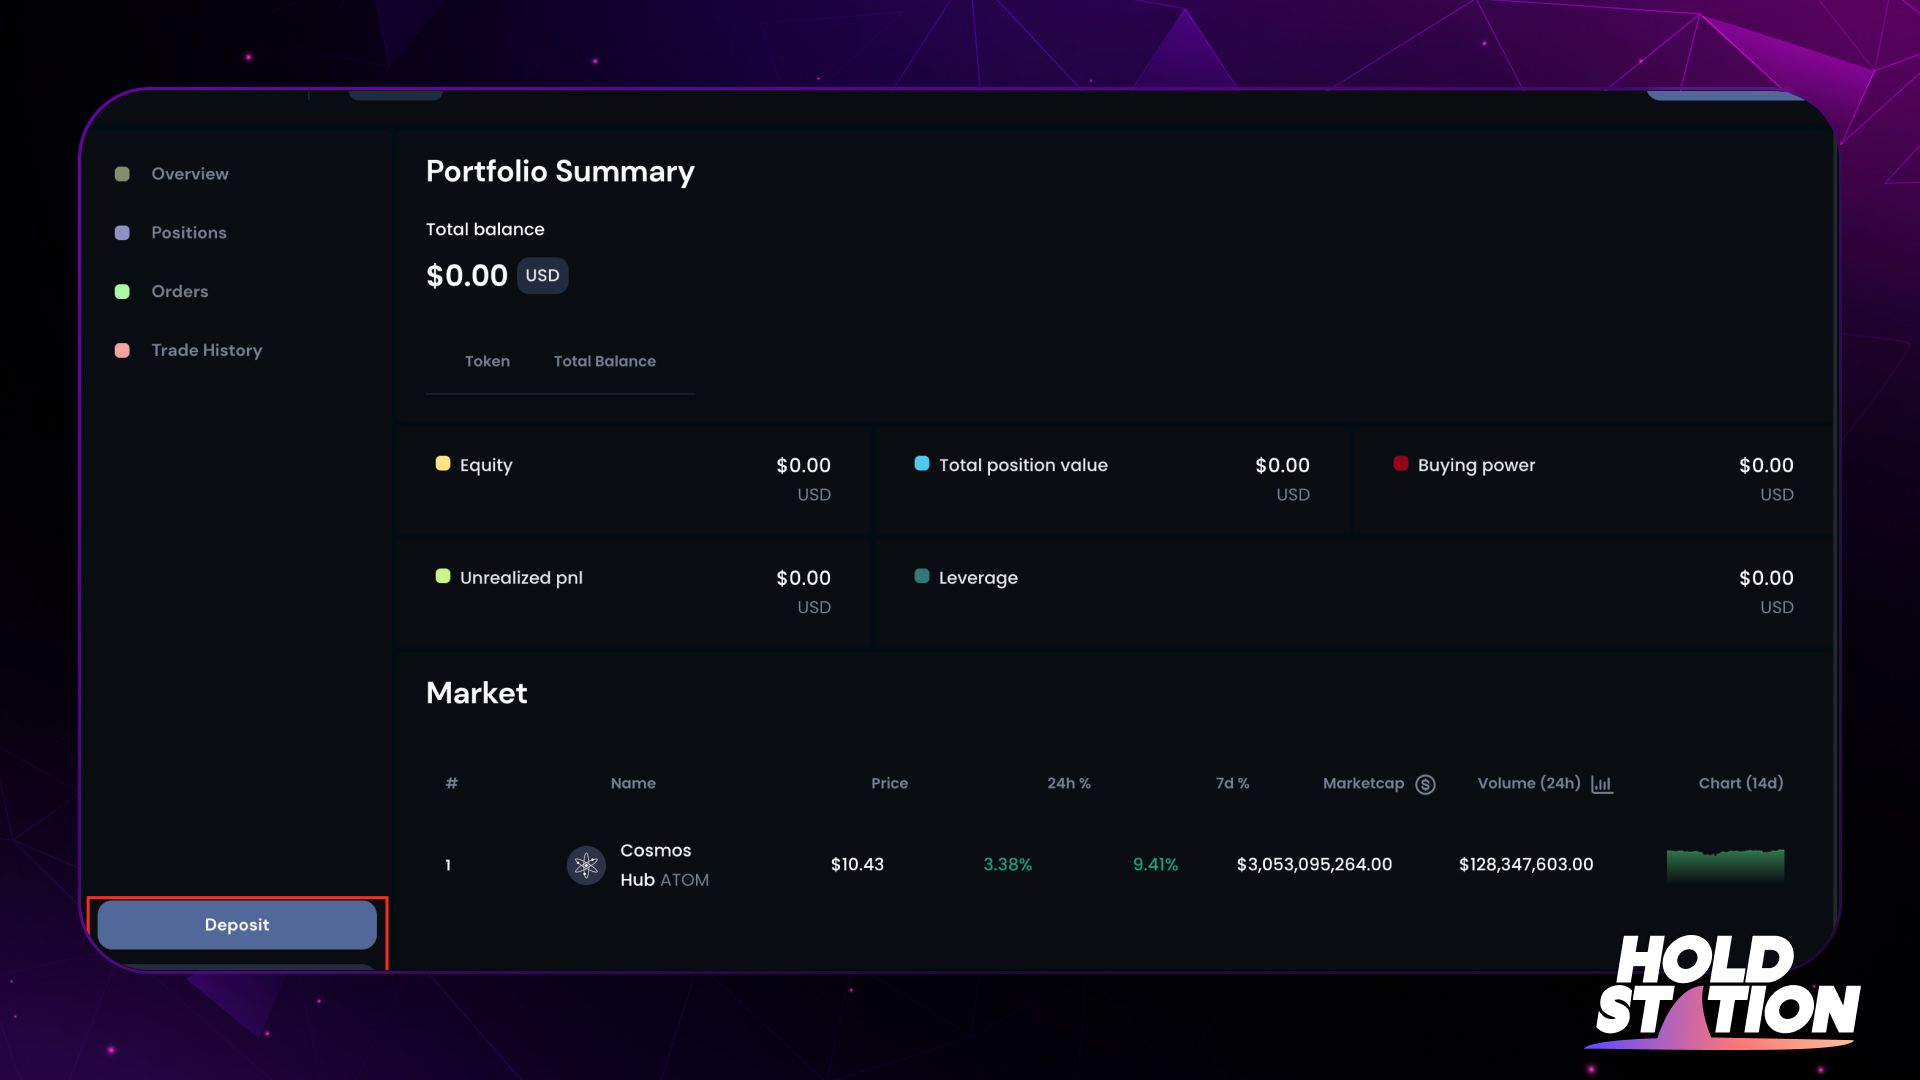The height and width of the screenshot is (1080, 1920).
Task: Click the rank number 1 cell
Action: (448, 866)
